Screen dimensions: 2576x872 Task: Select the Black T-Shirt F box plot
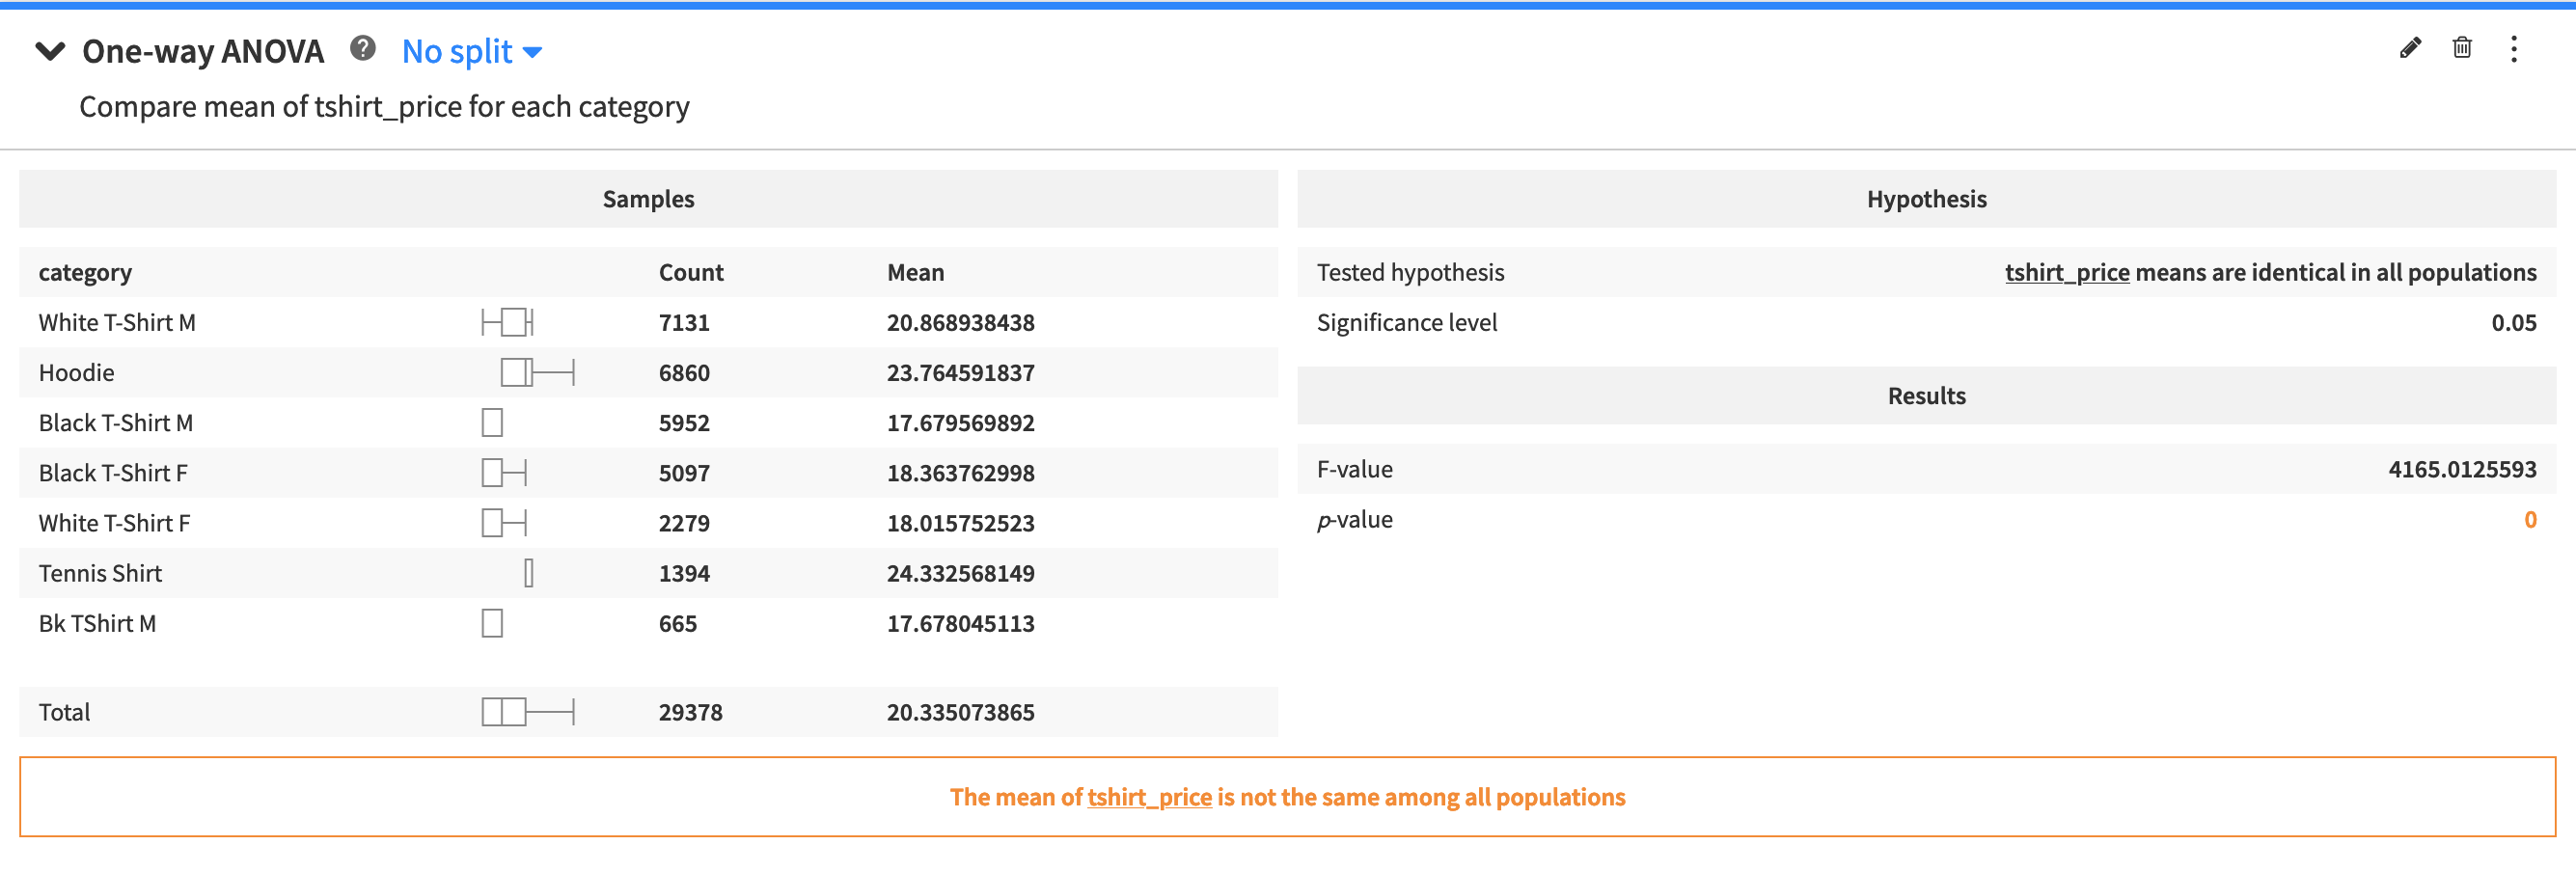pyautogui.click(x=504, y=472)
